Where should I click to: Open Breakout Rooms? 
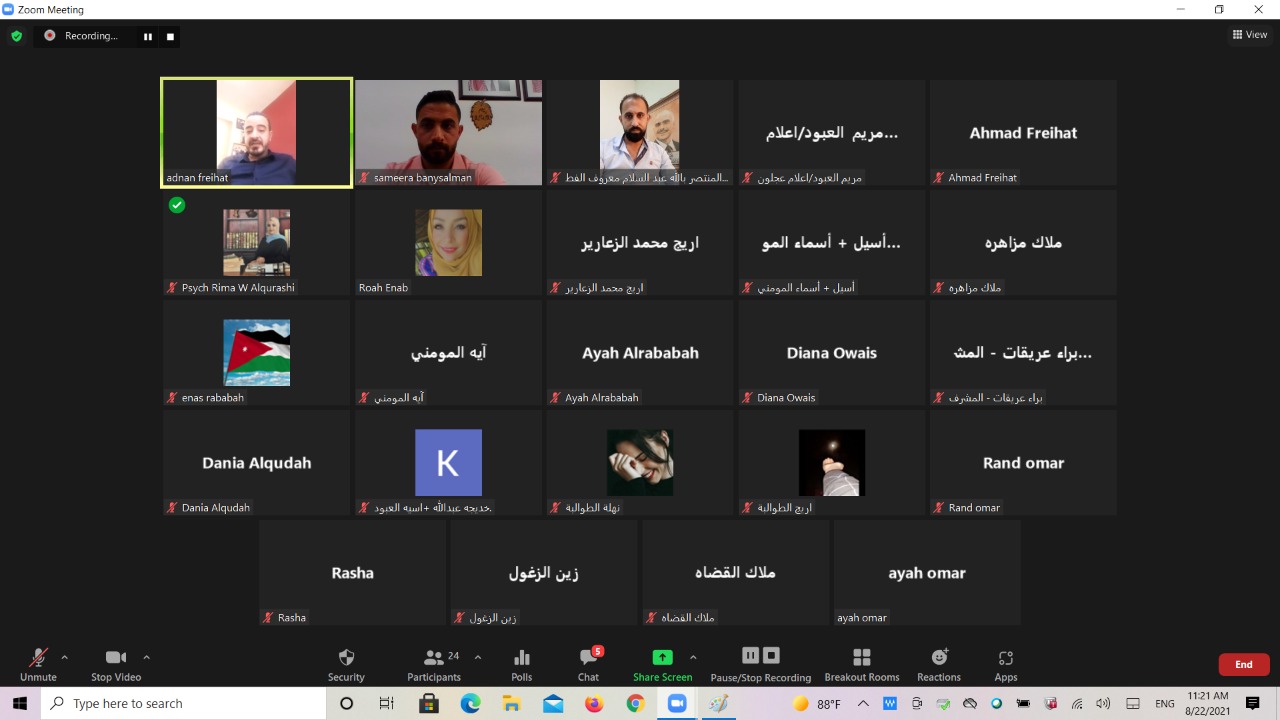(x=861, y=664)
